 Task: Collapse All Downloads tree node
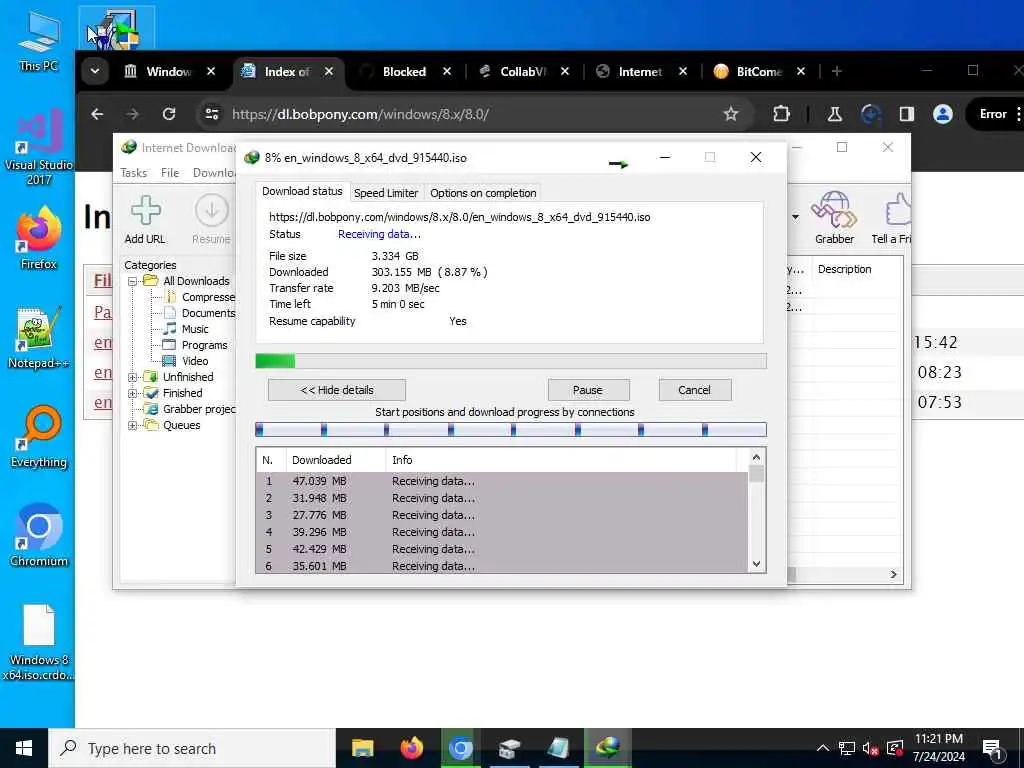pos(133,281)
